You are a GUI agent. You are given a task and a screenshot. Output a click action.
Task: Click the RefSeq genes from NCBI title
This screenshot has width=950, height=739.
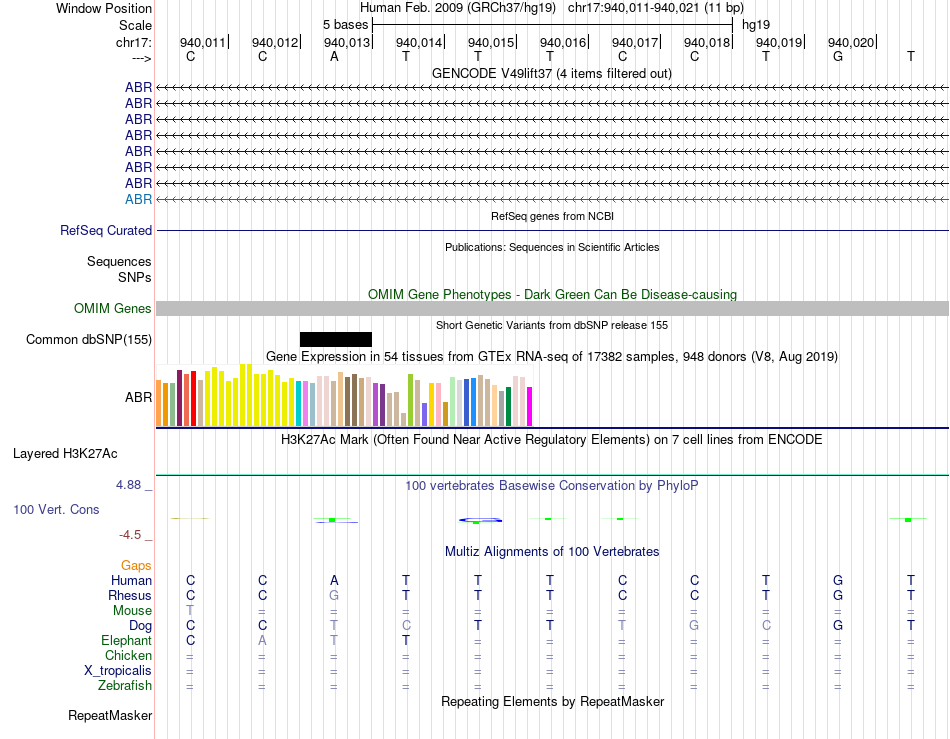point(552,216)
